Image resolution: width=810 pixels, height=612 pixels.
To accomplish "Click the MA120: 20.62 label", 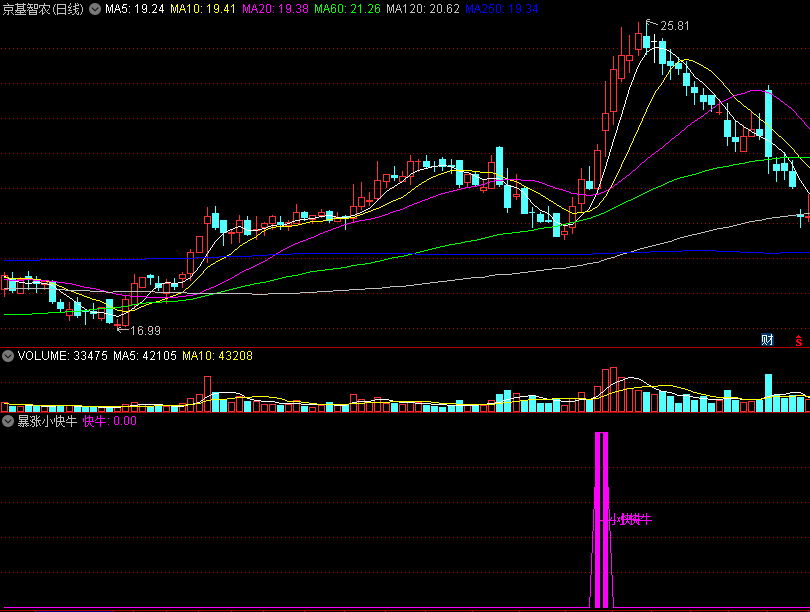I will tap(423, 9).
